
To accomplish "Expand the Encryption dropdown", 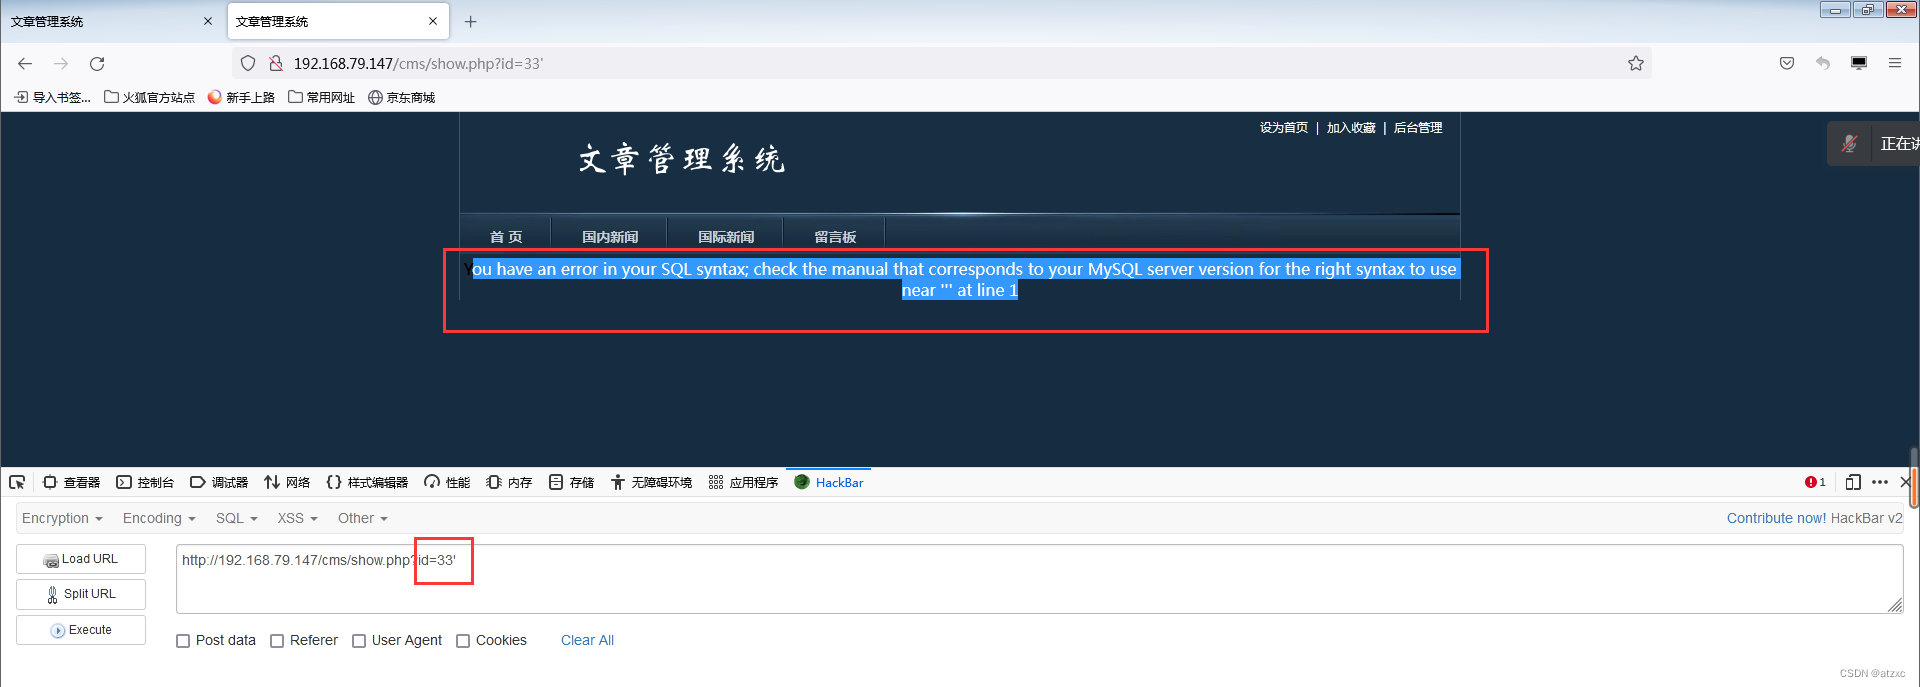I will click(62, 518).
